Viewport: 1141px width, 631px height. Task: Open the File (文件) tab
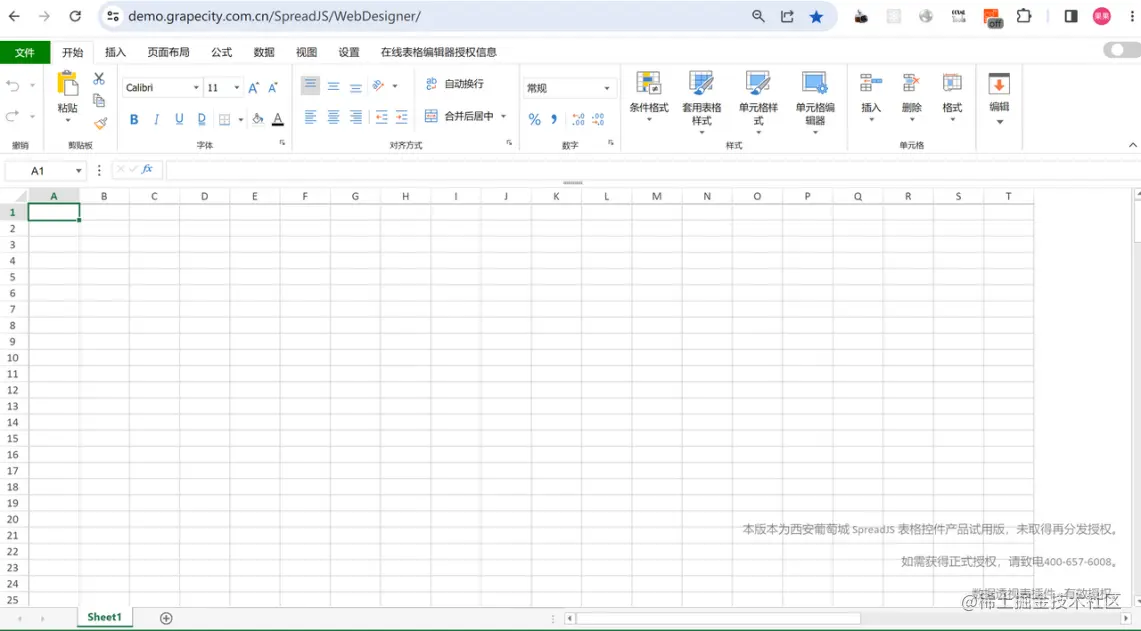tap(25, 52)
